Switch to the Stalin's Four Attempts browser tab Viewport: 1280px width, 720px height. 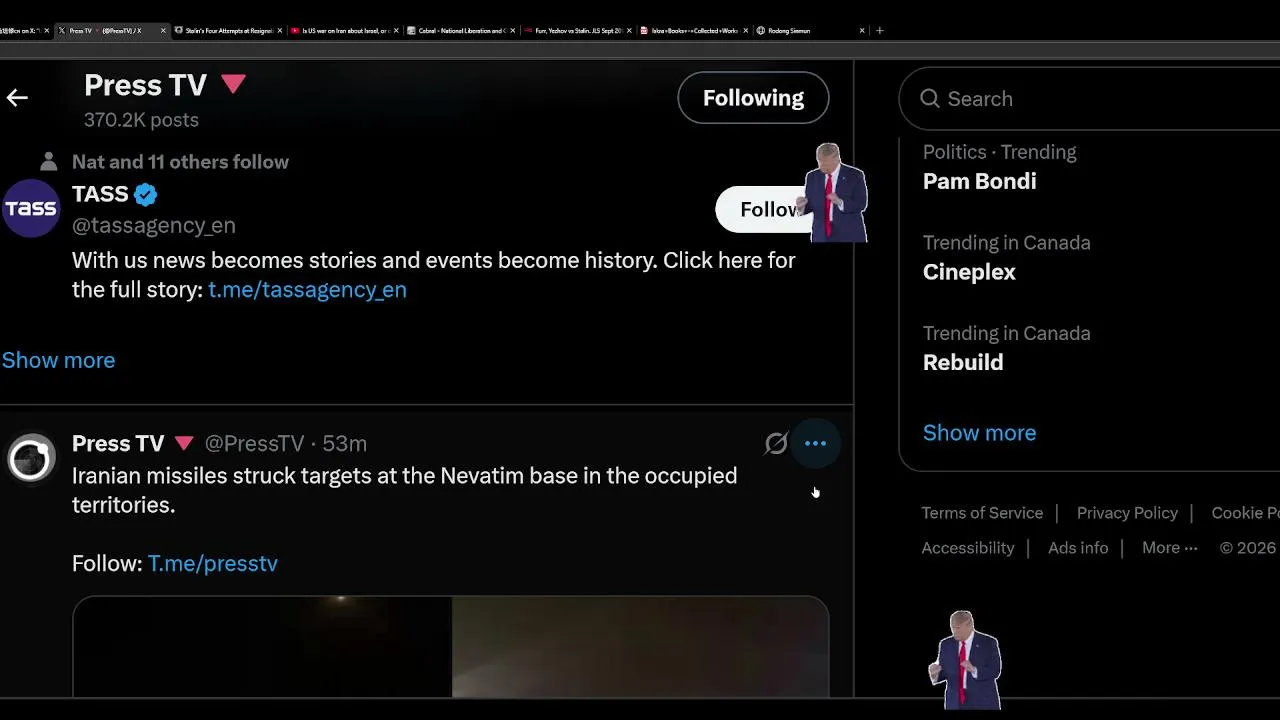(228, 31)
